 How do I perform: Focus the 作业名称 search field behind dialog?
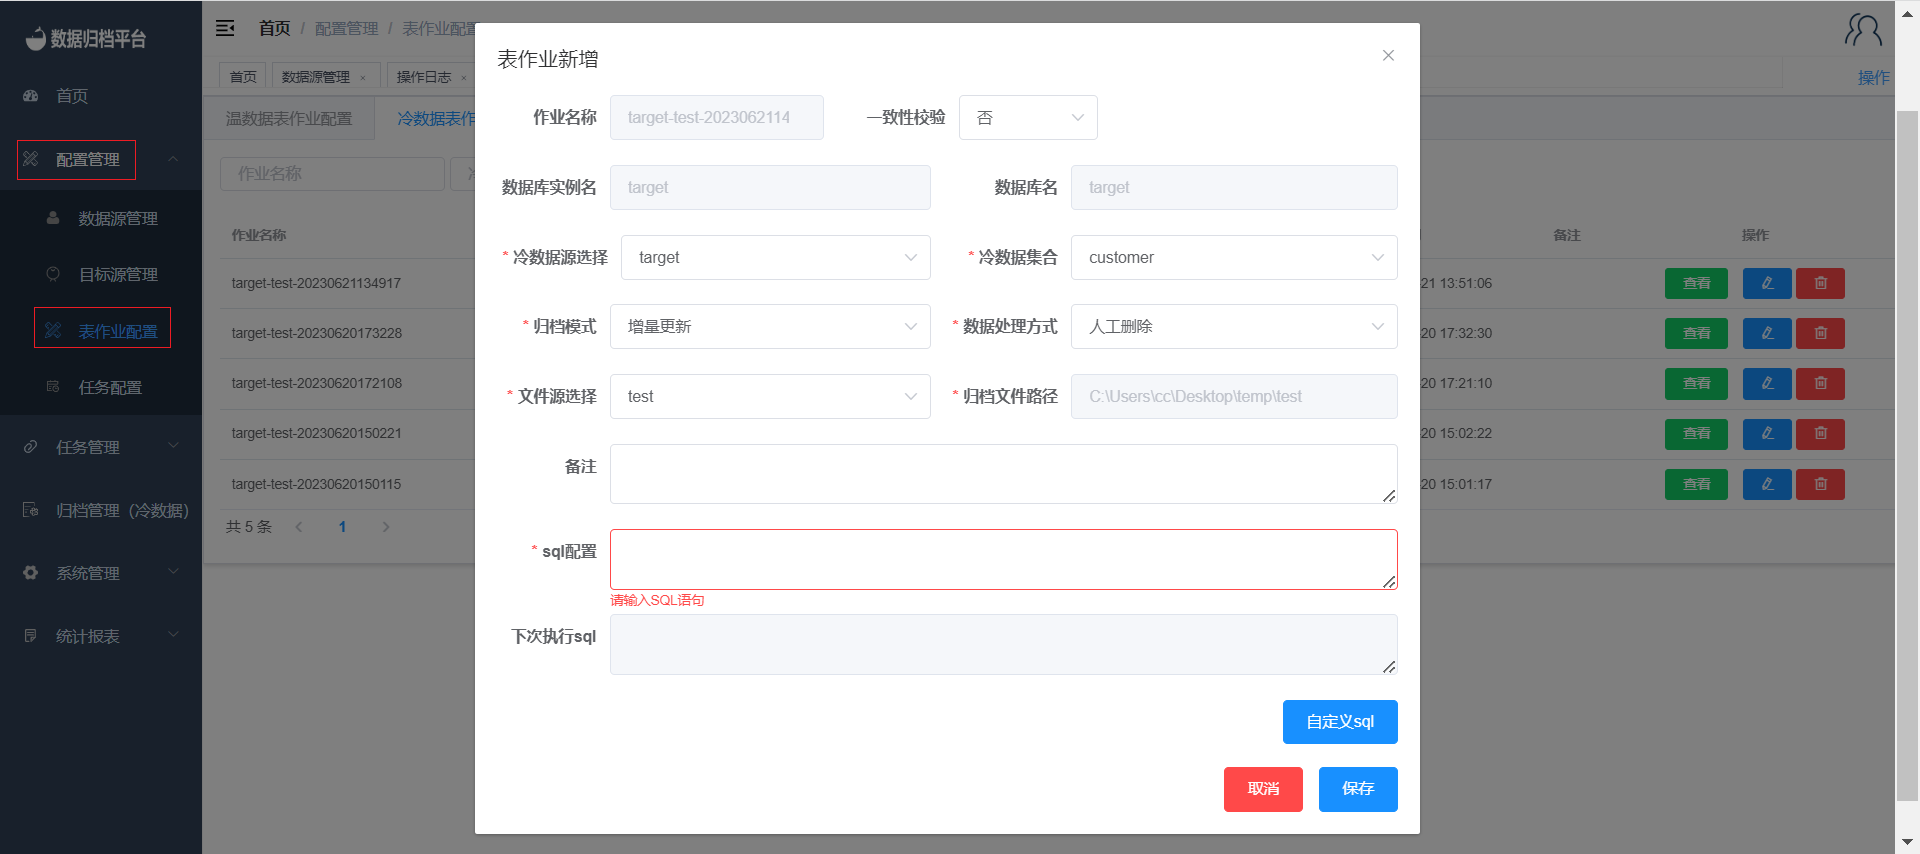tap(332, 174)
